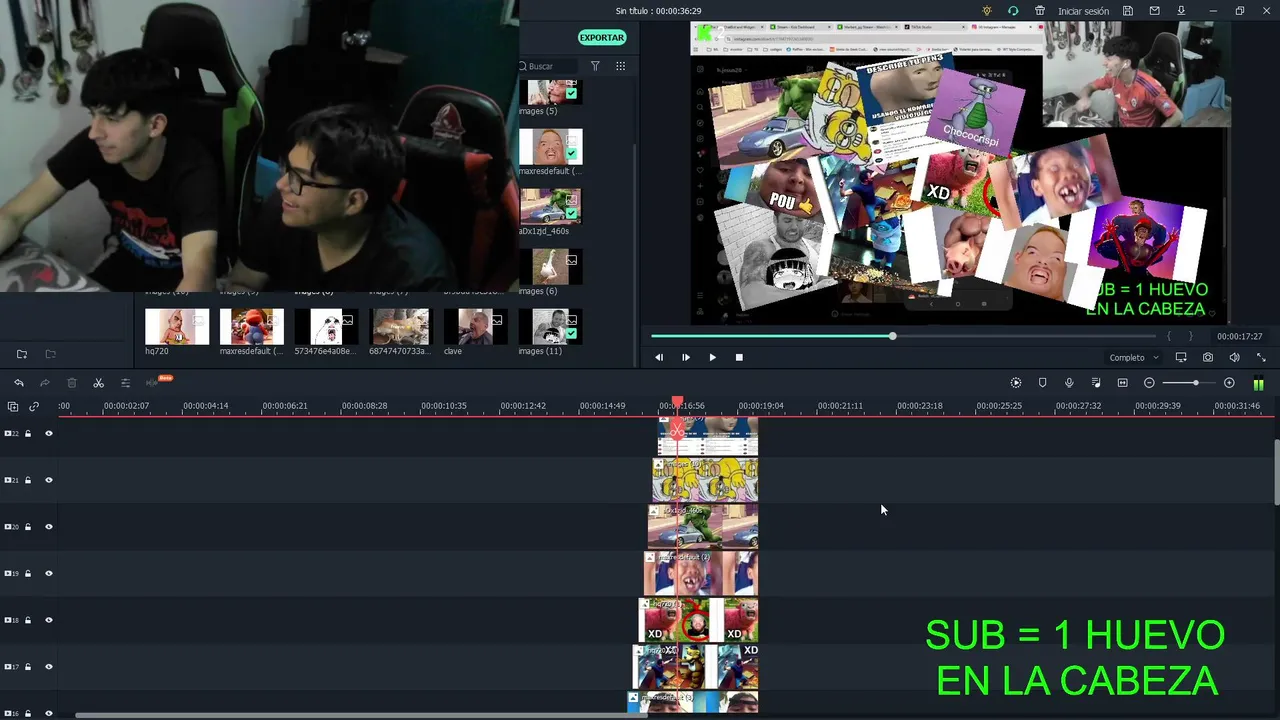Lock track 18 with padlock
The width and height of the screenshot is (1280, 720).
point(28,620)
